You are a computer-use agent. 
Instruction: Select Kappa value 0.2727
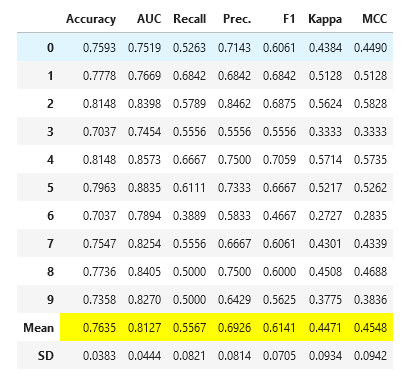[x=325, y=216]
